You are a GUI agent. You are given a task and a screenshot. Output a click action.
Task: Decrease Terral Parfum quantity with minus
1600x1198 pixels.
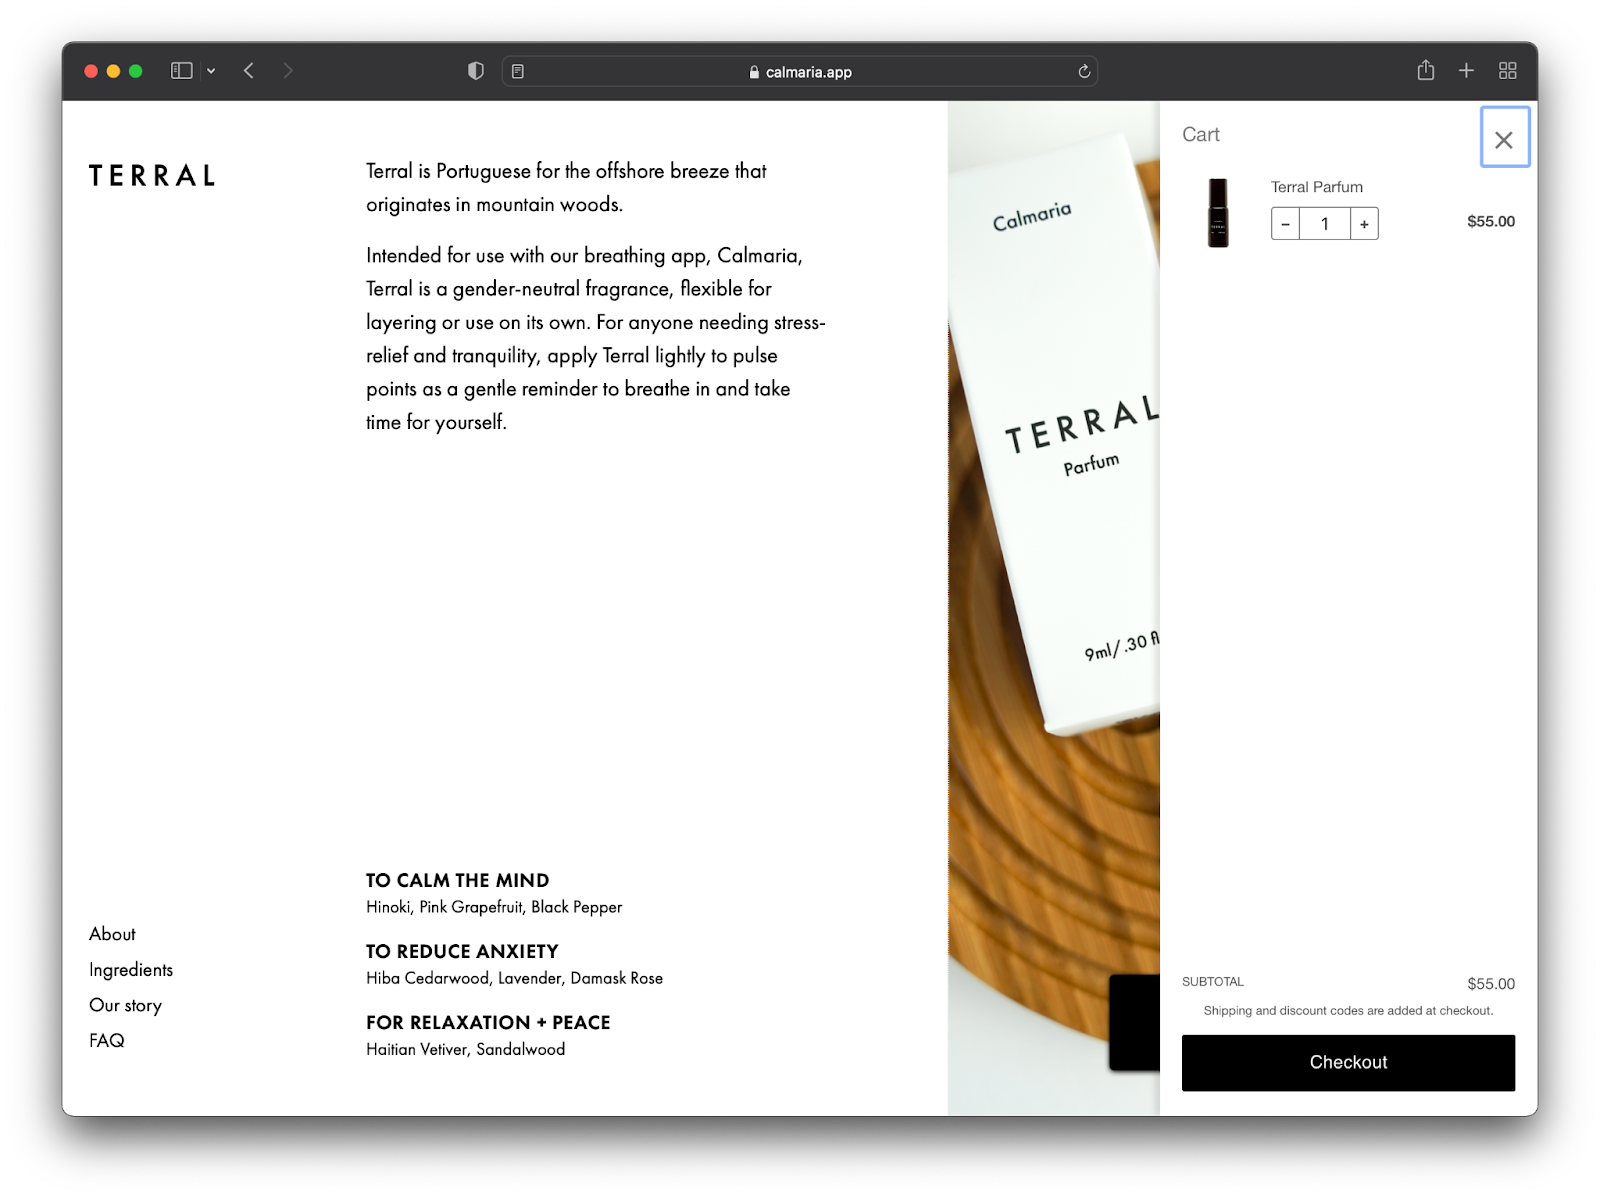tap(1285, 224)
